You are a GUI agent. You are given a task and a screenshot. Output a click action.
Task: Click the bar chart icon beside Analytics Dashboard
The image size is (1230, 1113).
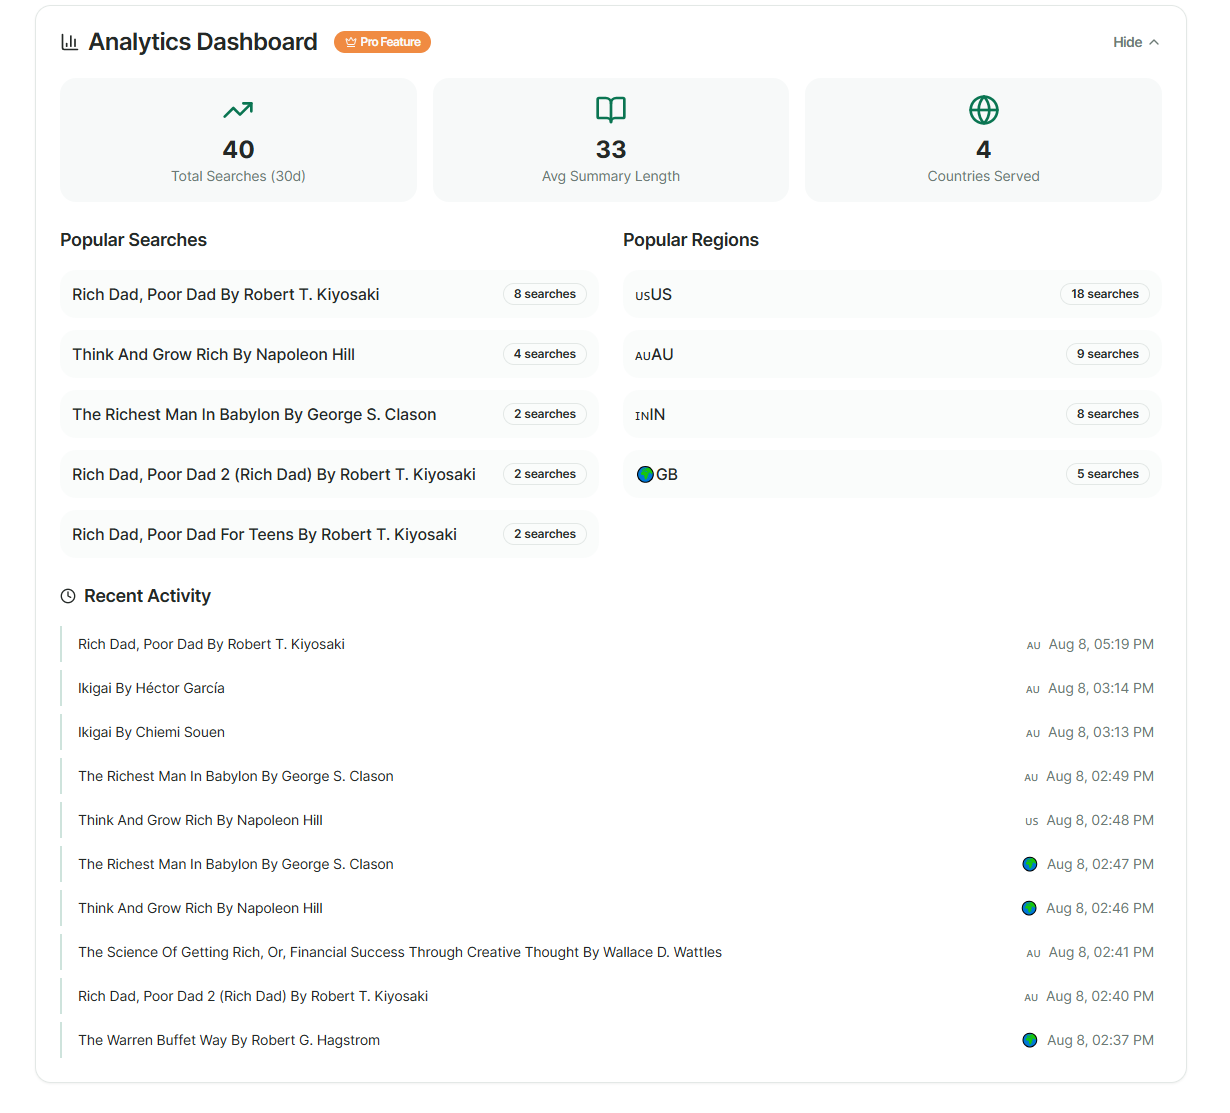(x=69, y=42)
